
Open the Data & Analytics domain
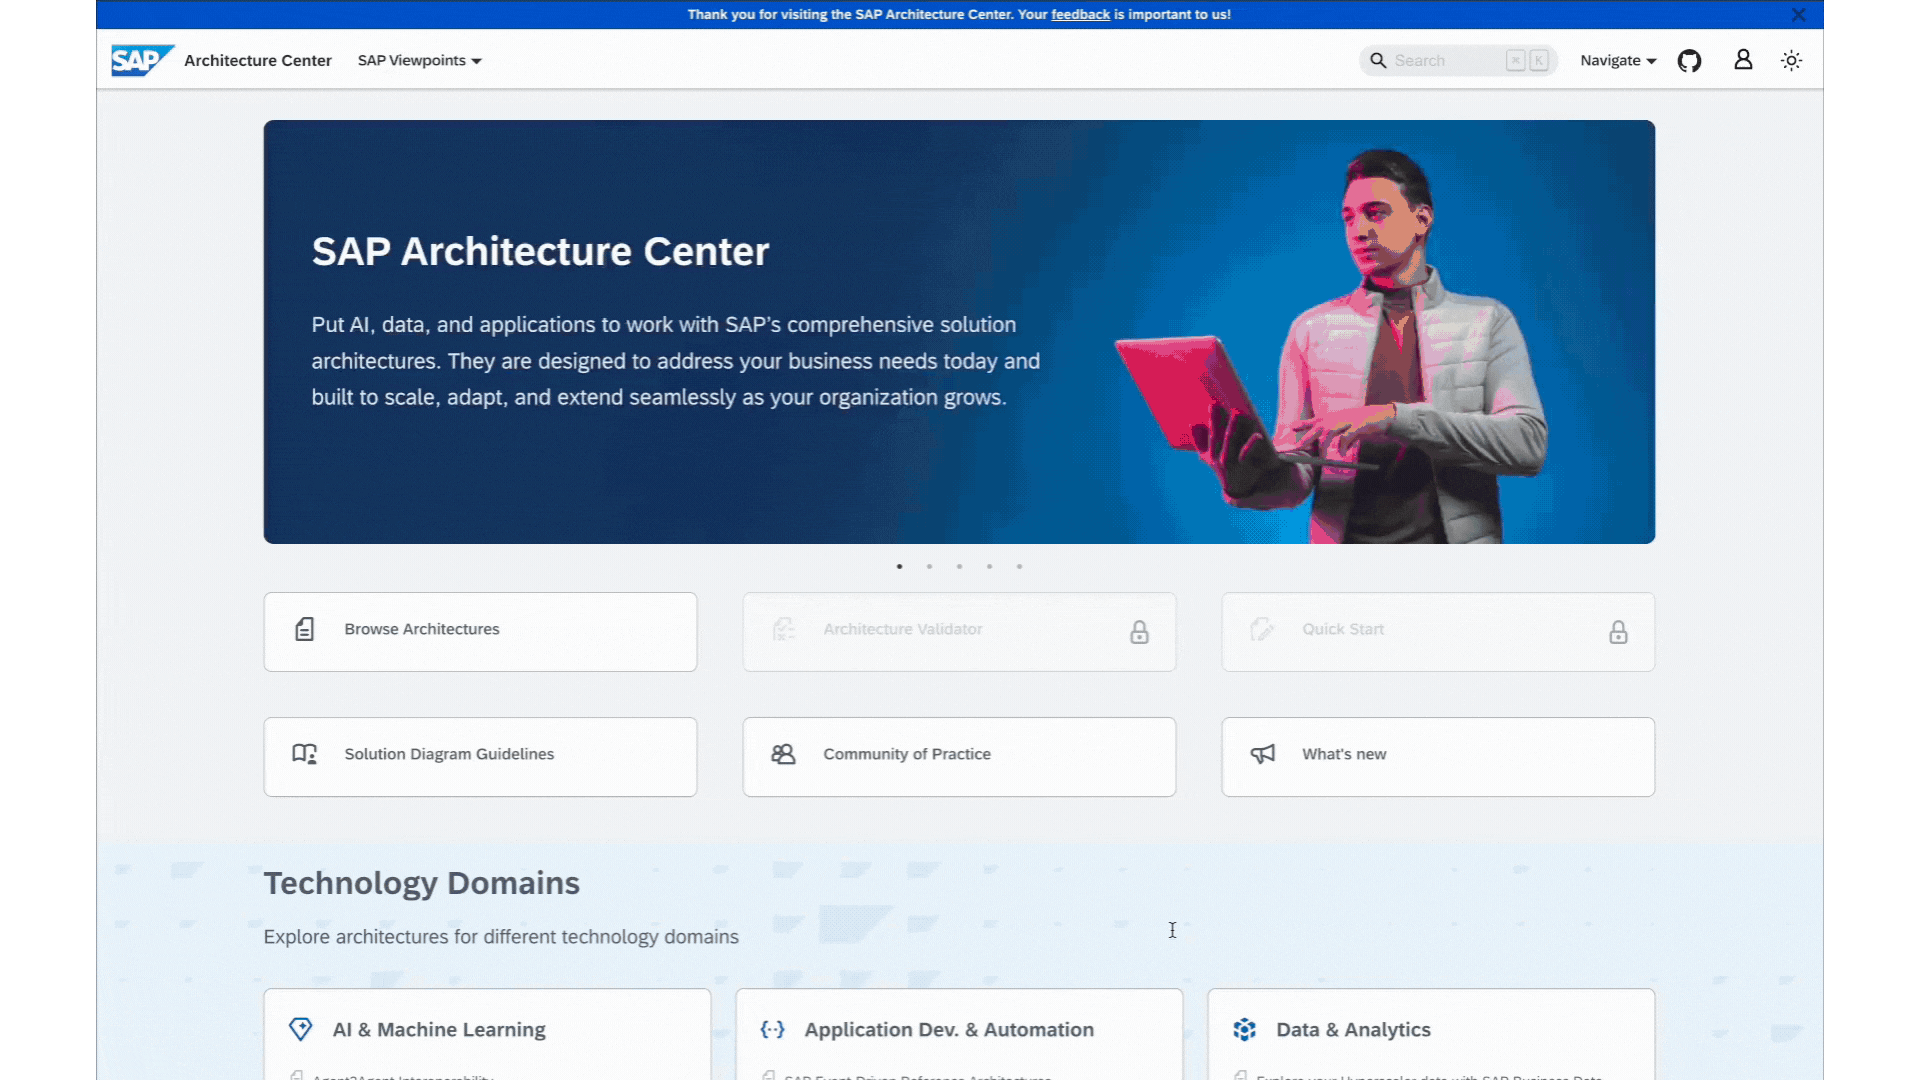1352,1030
